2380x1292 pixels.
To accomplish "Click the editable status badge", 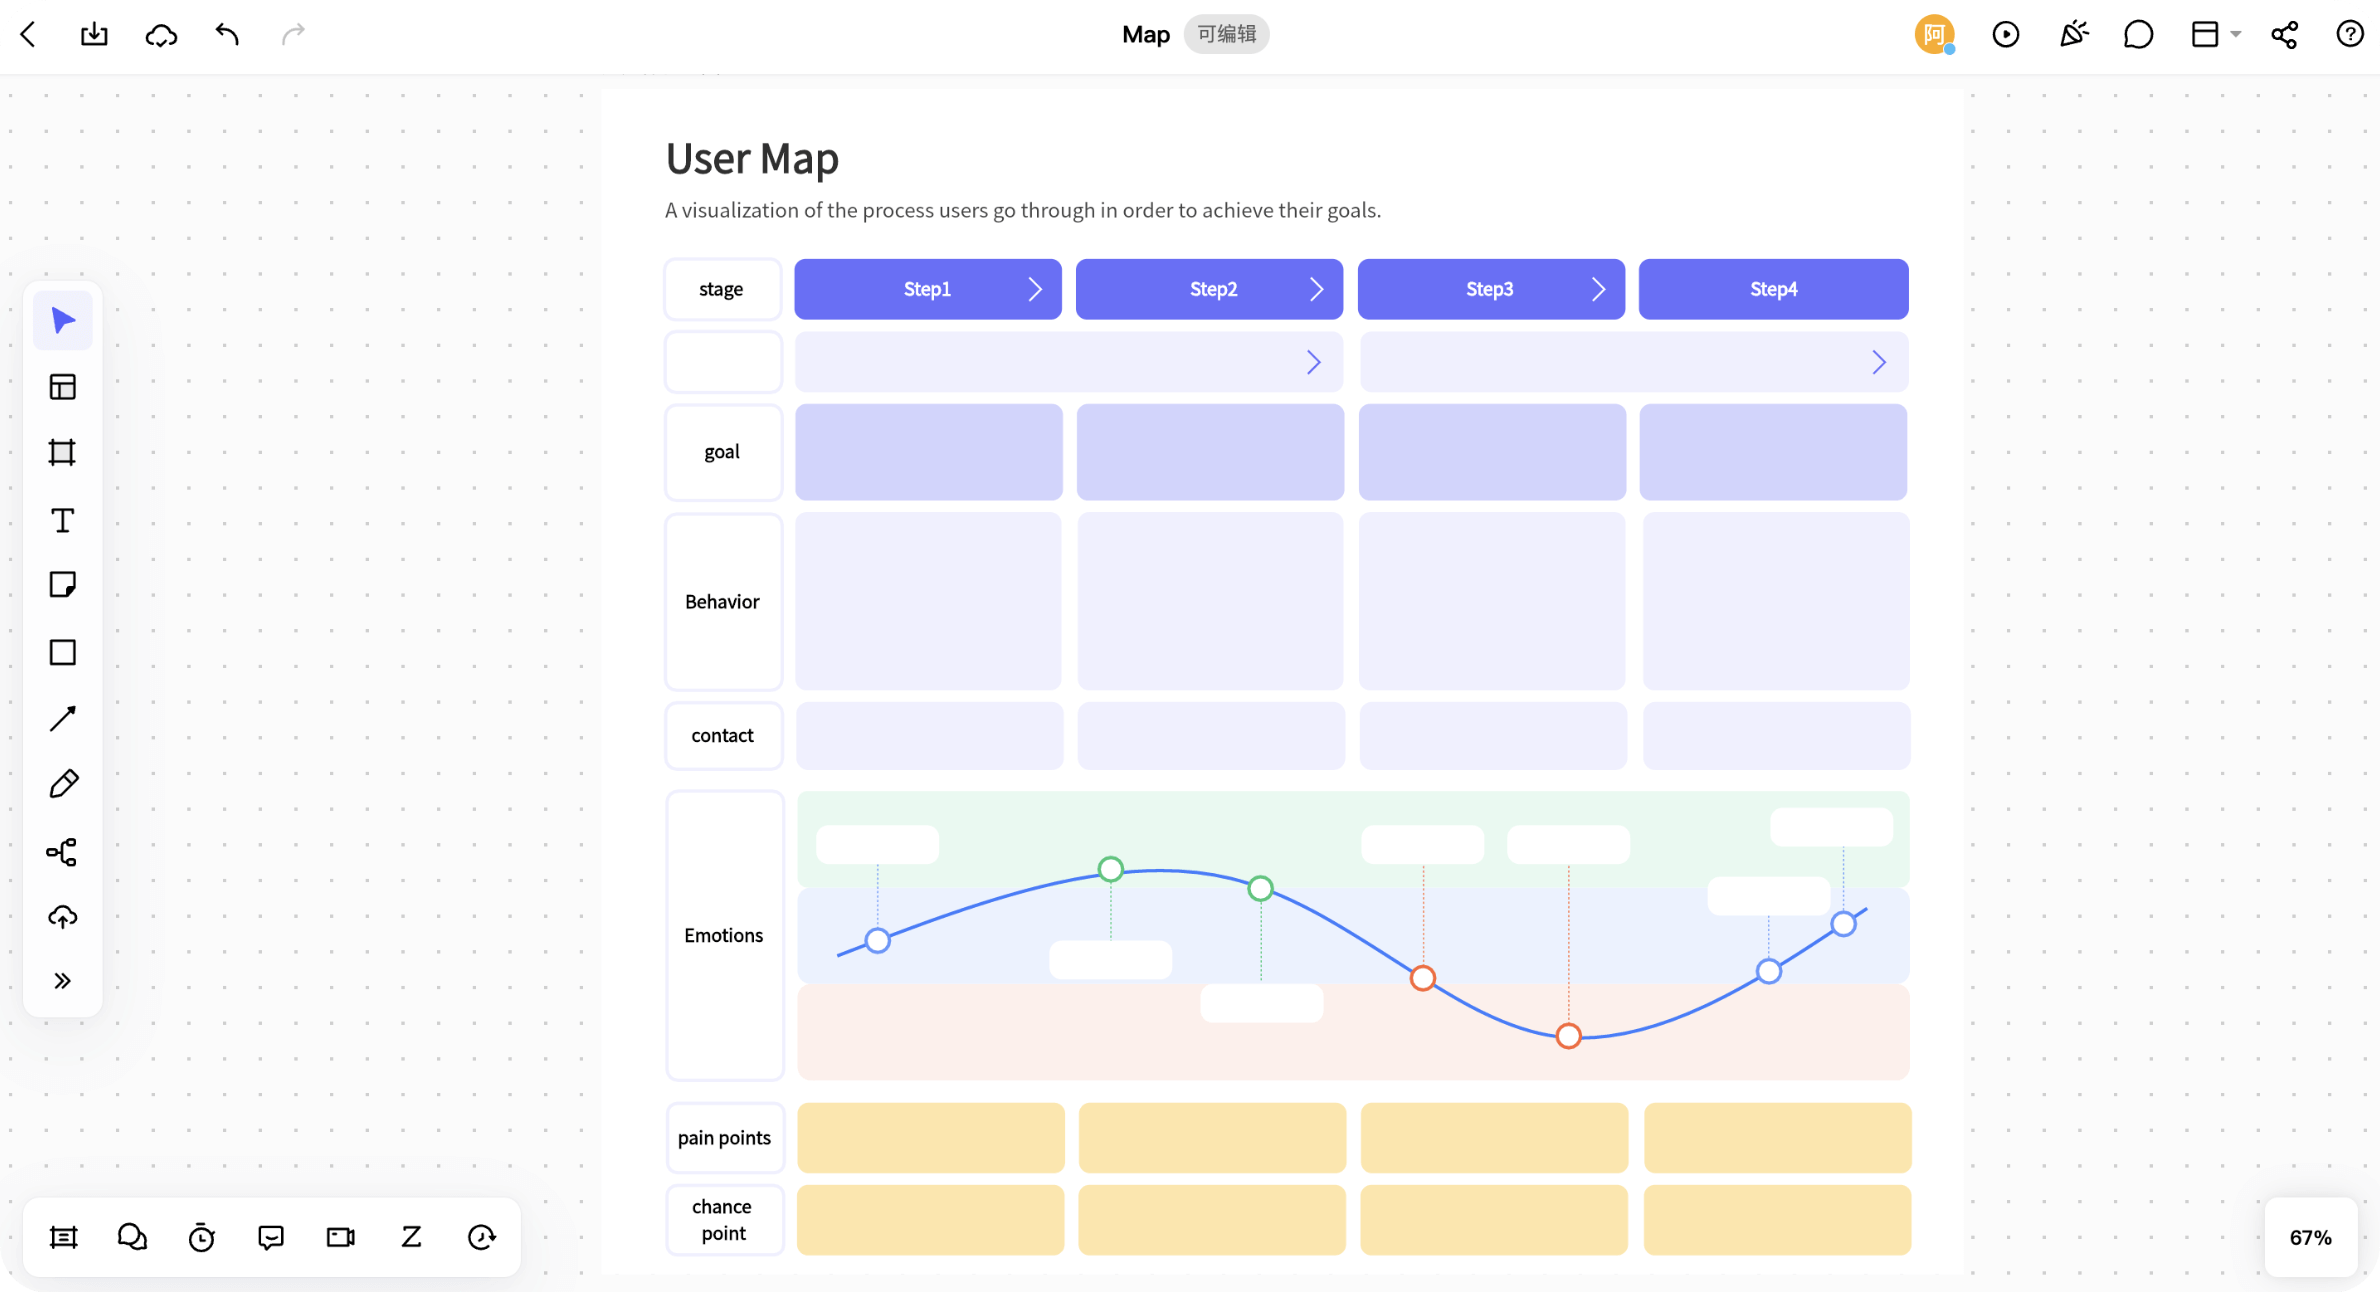I will (x=1226, y=34).
